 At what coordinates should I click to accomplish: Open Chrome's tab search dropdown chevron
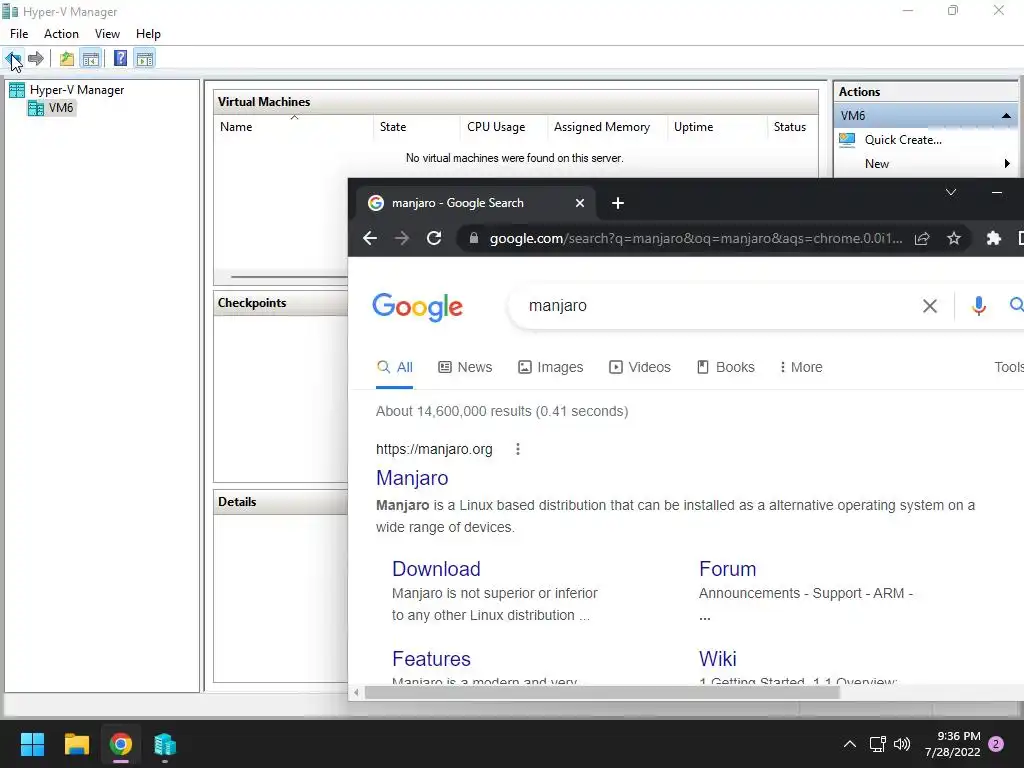click(951, 192)
